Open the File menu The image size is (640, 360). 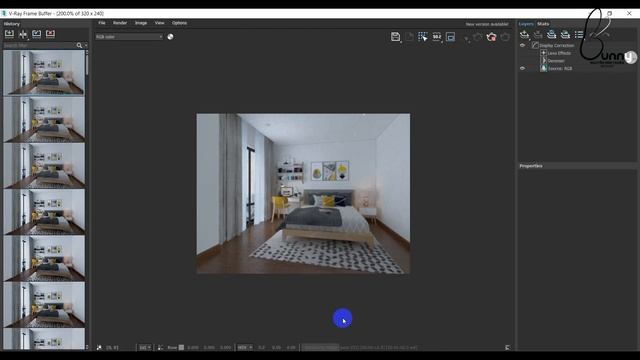point(102,23)
